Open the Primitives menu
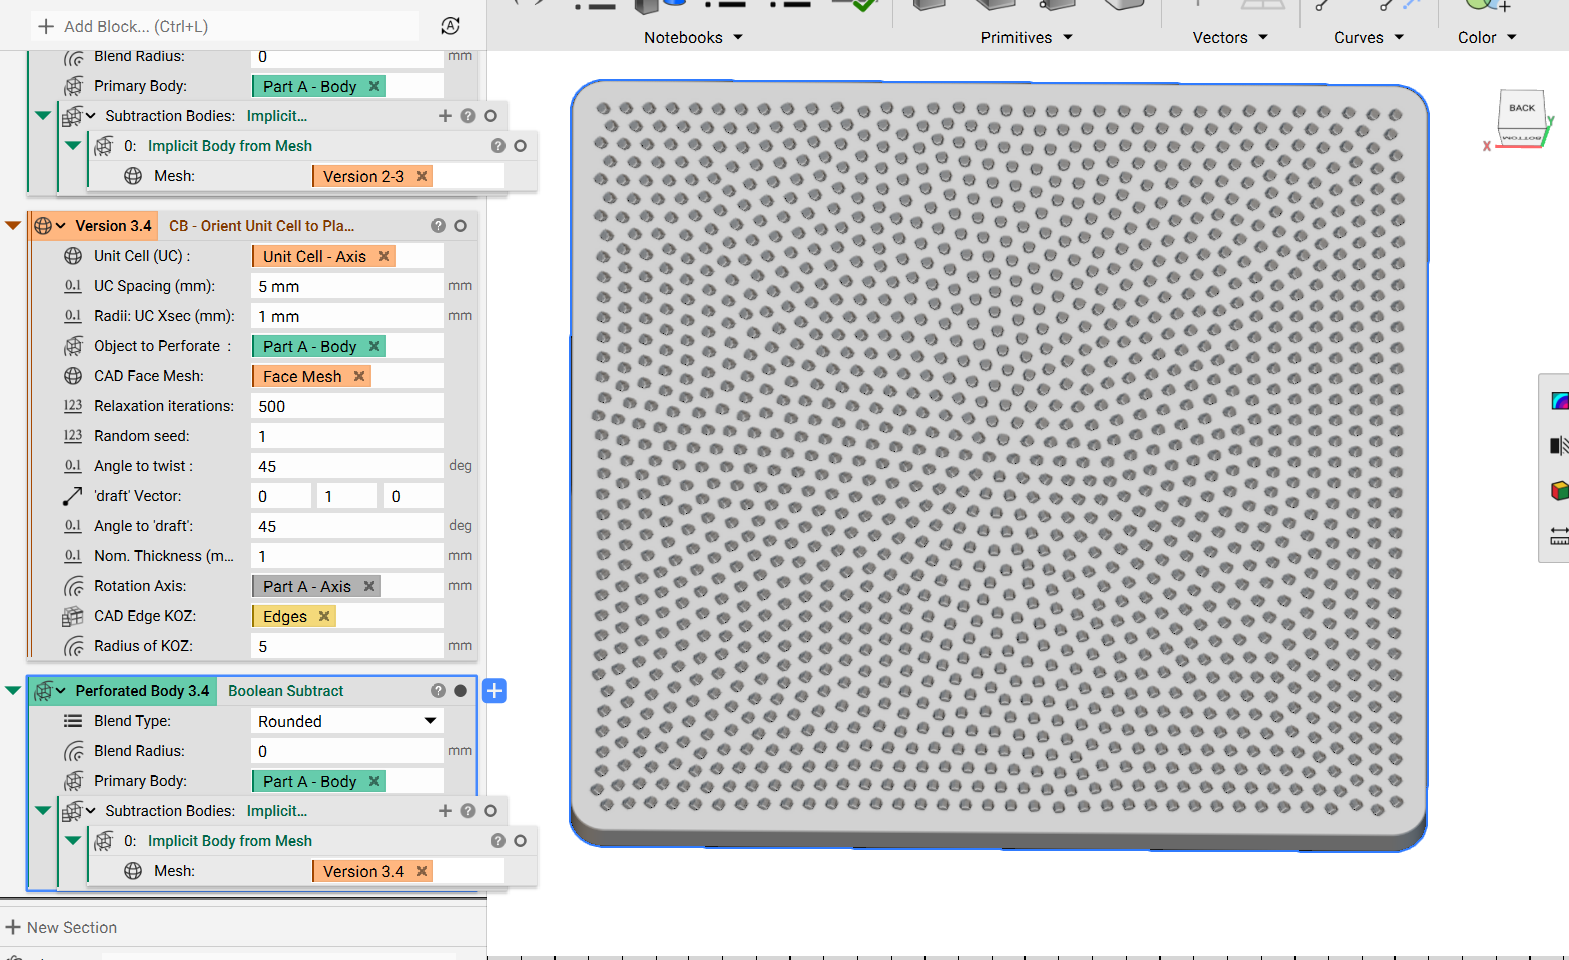Viewport: 1569px width, 960px height. pos(1026,37)
